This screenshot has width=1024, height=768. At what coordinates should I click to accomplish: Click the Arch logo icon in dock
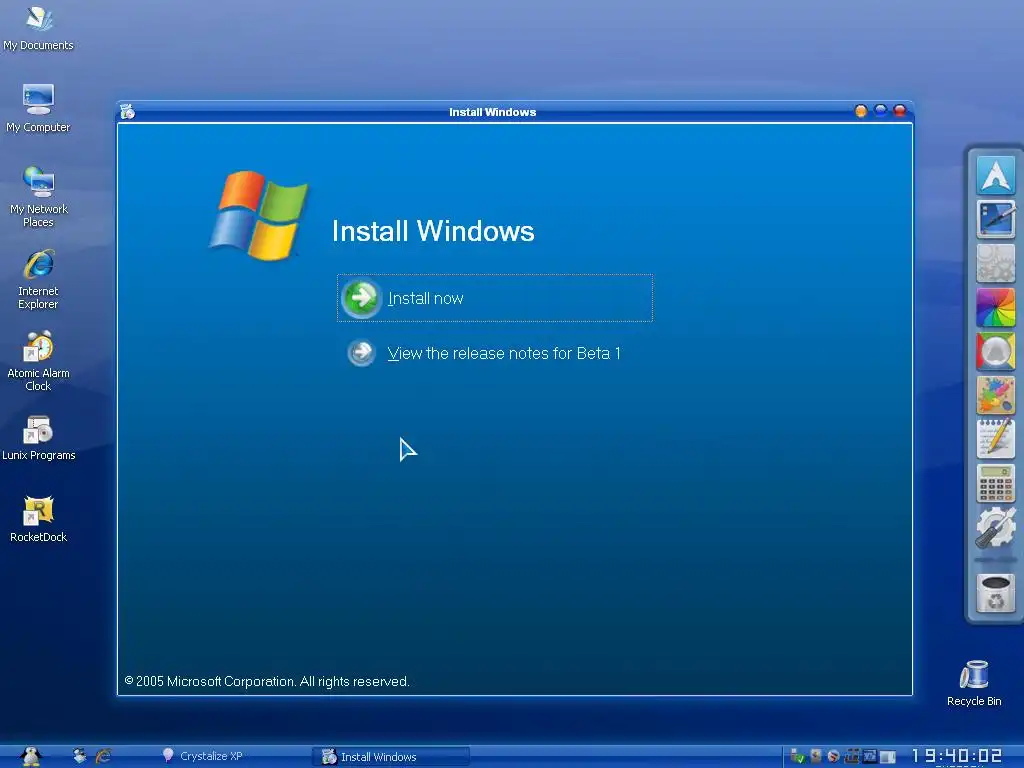[x=995, y=175]
